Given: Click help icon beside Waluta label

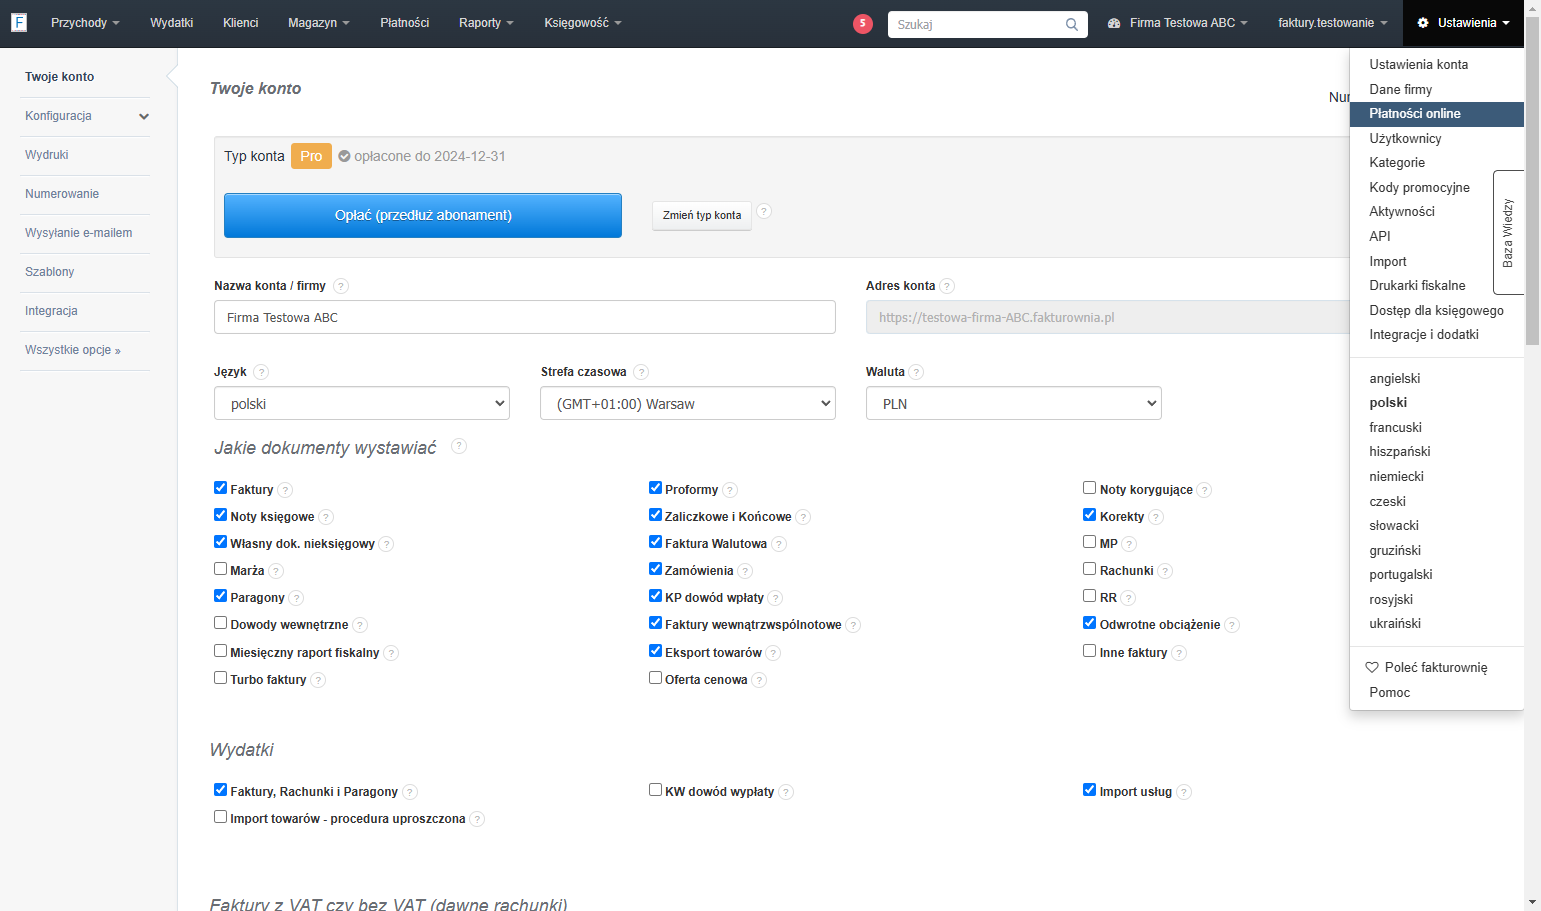Looking at the screenshot, I should (916, 372).
